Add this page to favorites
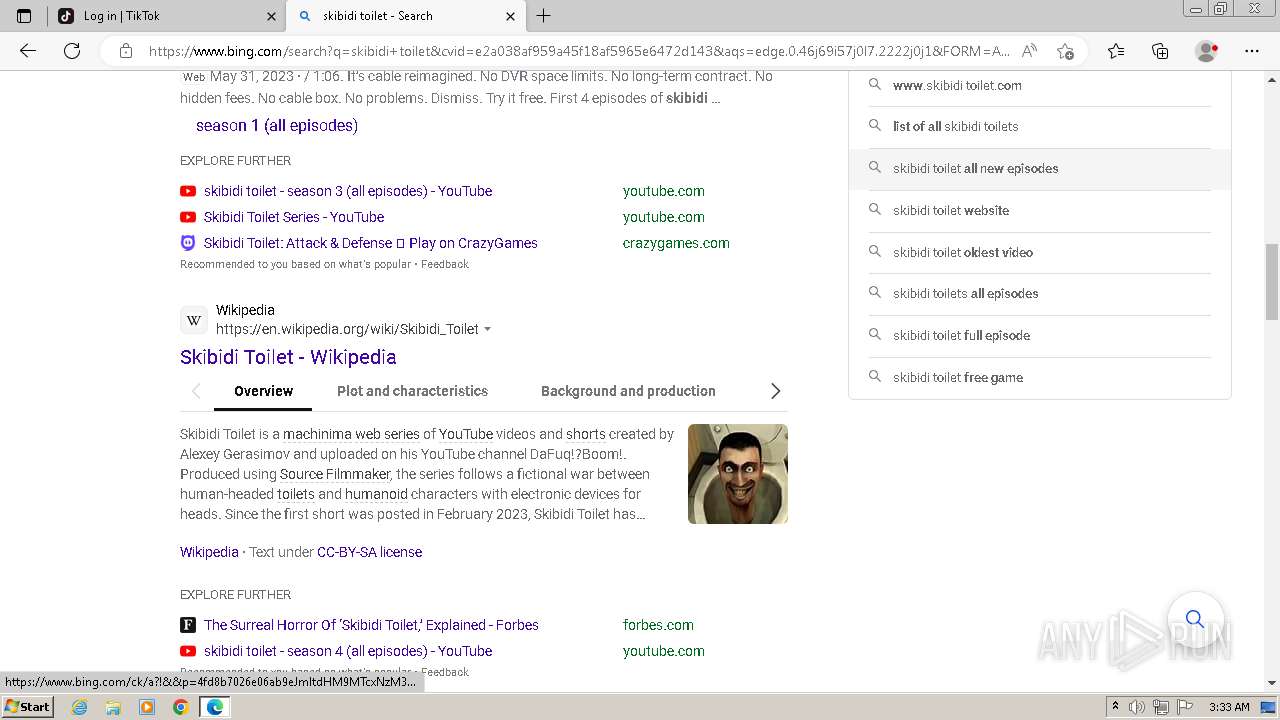 click(1066, 51)
